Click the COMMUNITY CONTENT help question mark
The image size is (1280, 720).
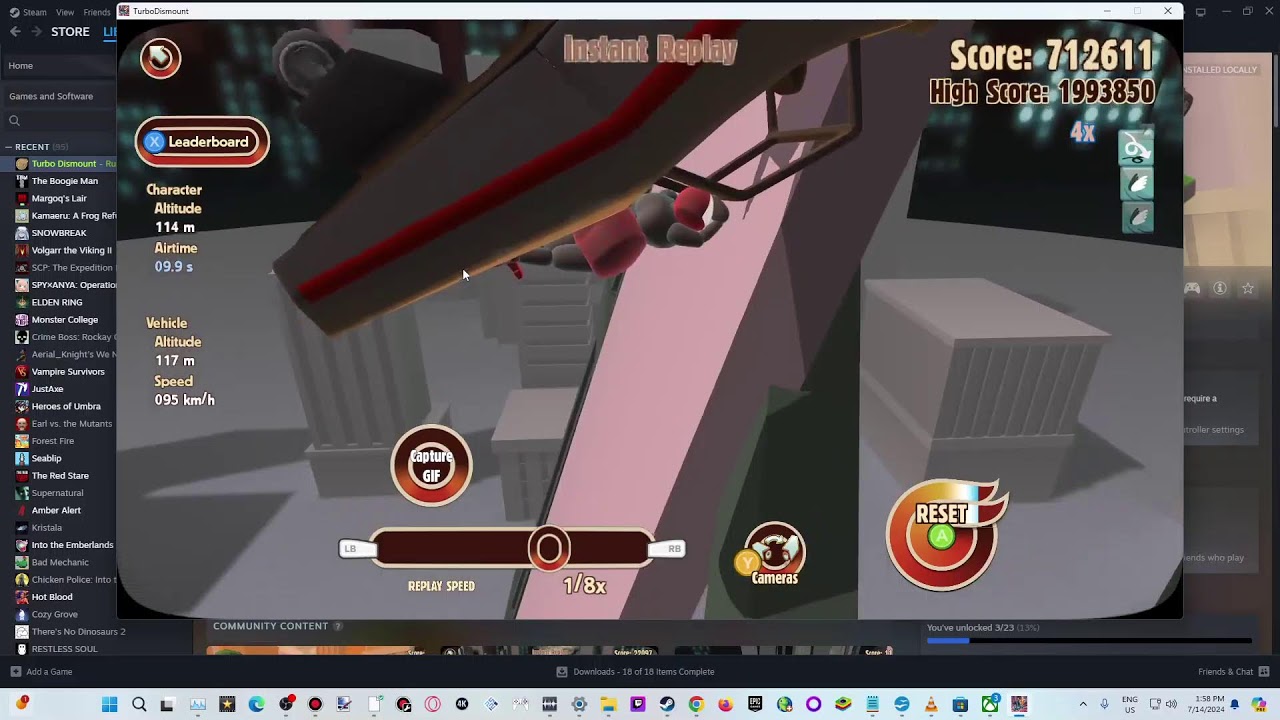[x=338, y=626]
